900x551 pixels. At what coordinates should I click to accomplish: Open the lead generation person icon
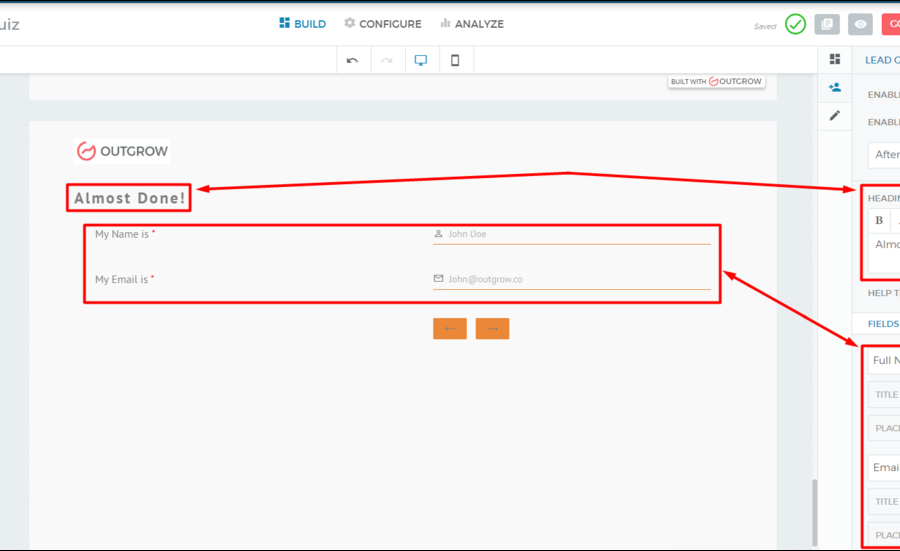[835, 87]
